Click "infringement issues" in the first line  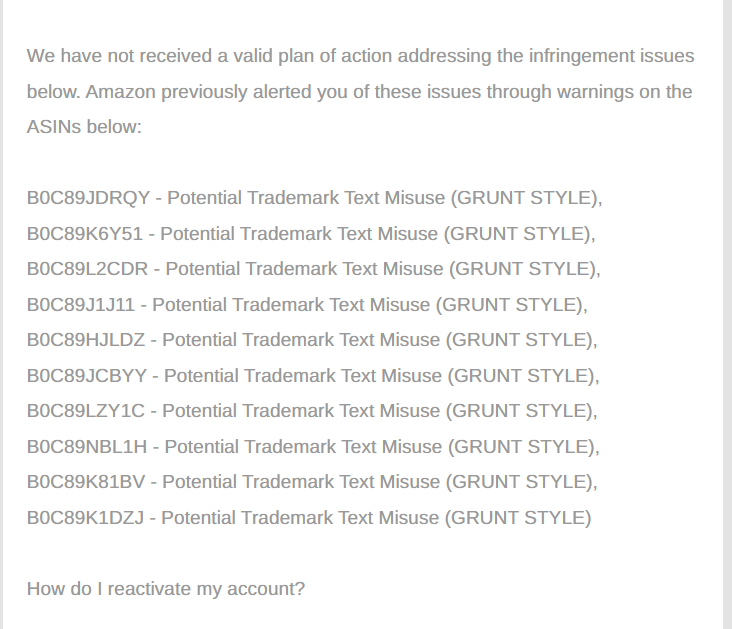611,56
